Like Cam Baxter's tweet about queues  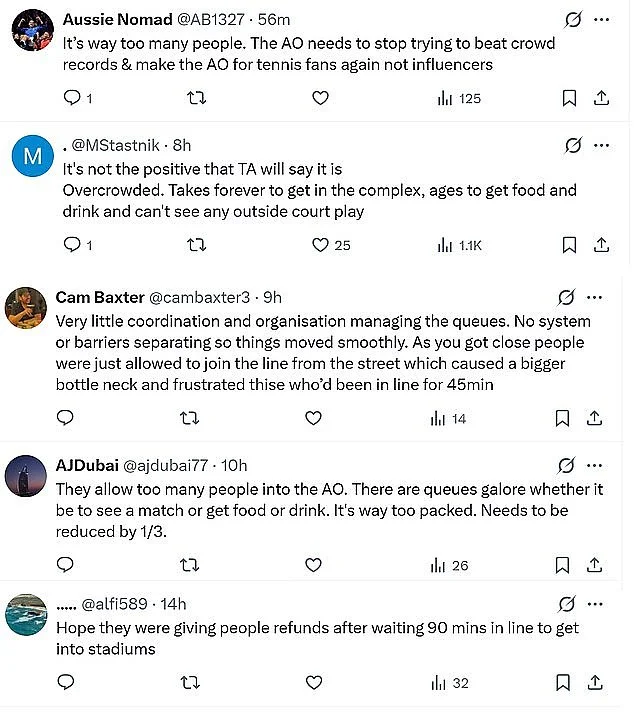(x=313, y=418)
